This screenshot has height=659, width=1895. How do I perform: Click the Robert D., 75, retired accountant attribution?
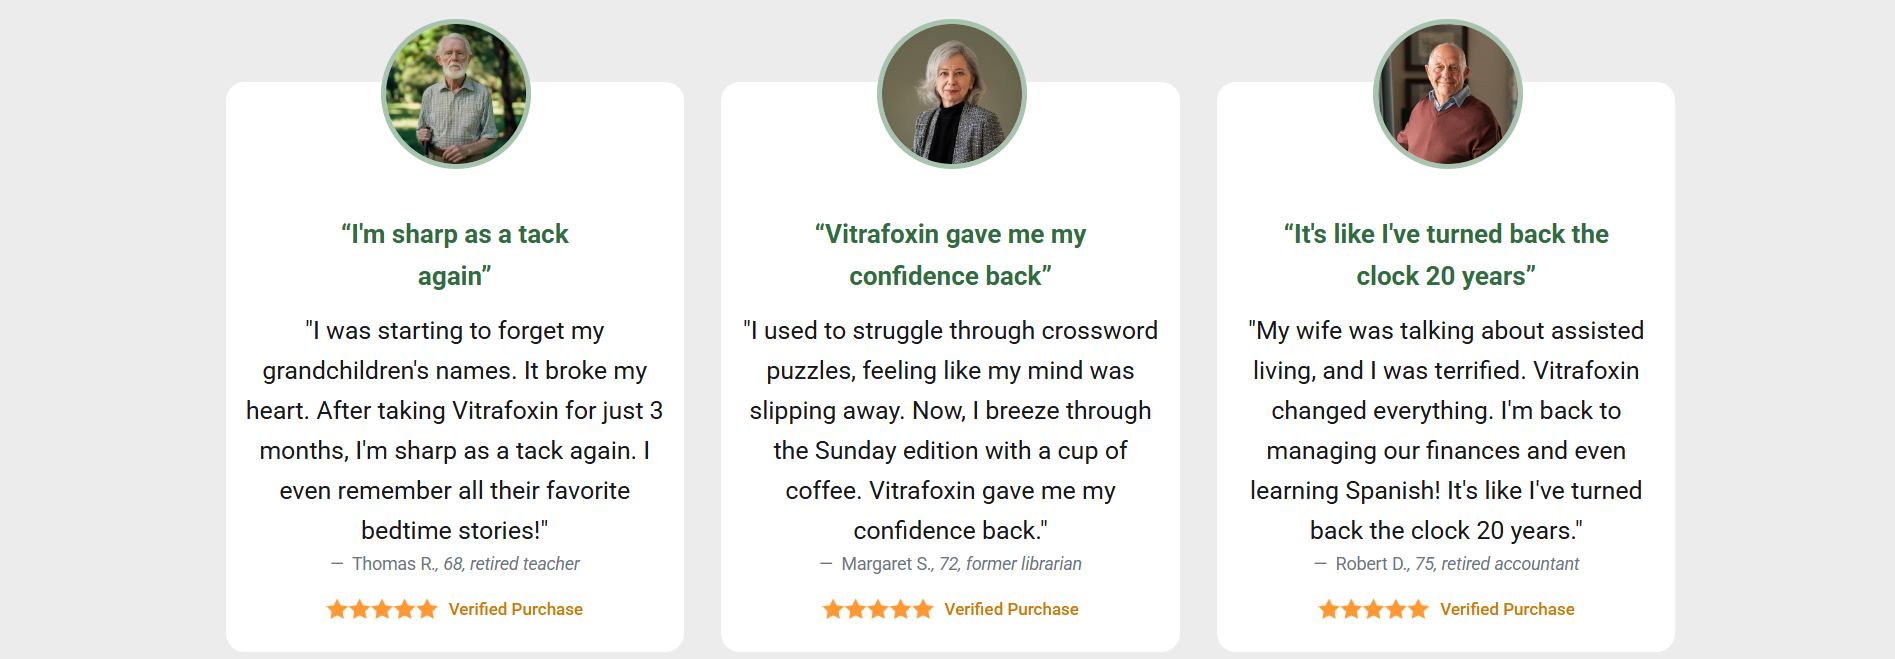click(1446, 564)
